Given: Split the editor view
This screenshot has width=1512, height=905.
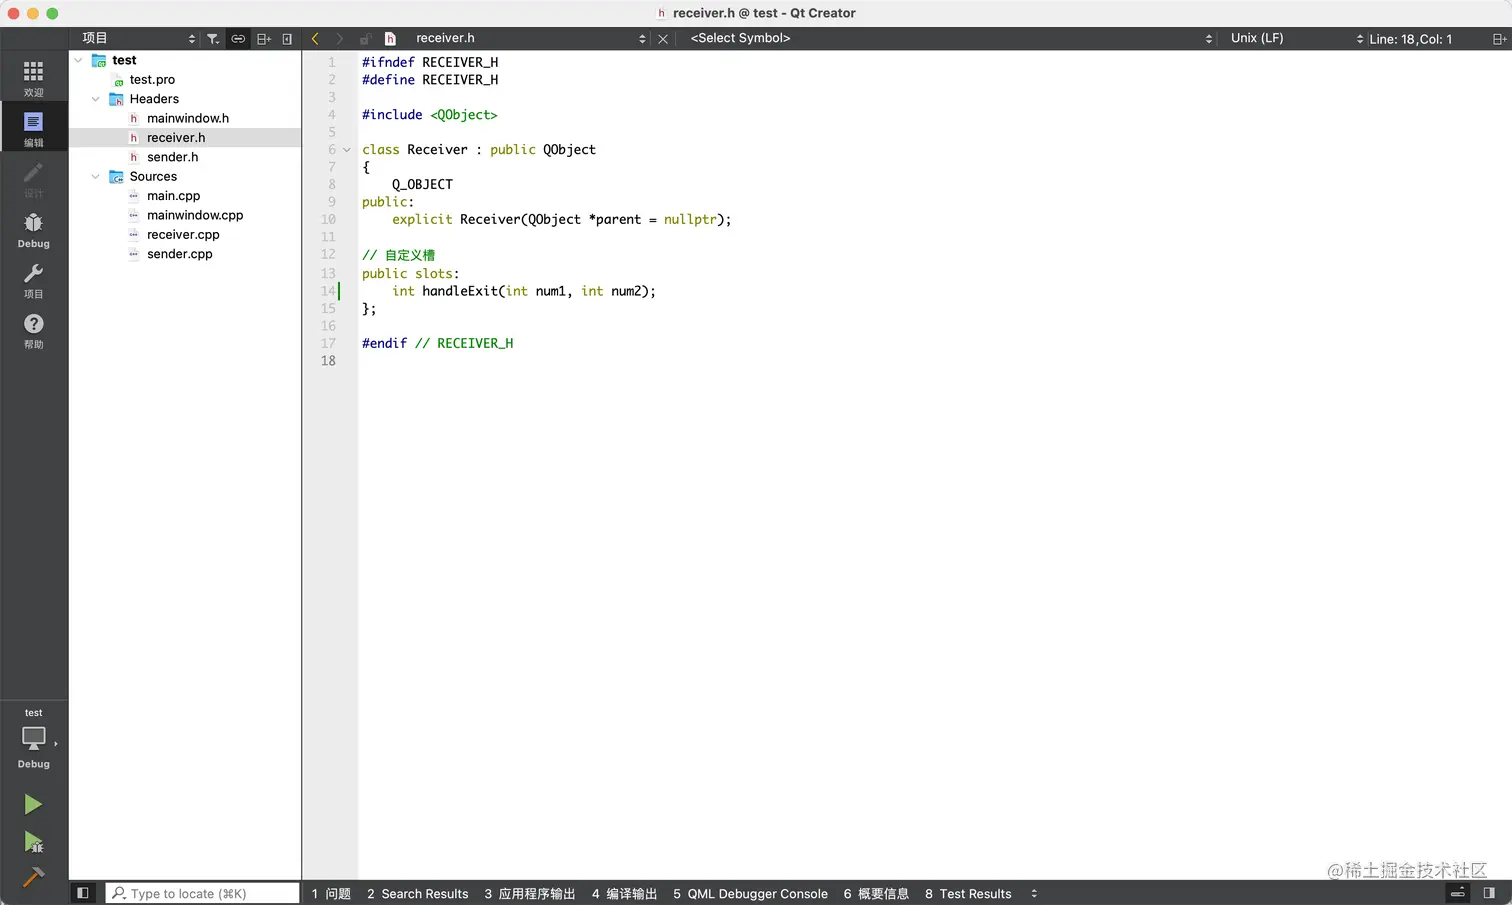Looking at the screenshot, I should click(x=1499, y=39).
